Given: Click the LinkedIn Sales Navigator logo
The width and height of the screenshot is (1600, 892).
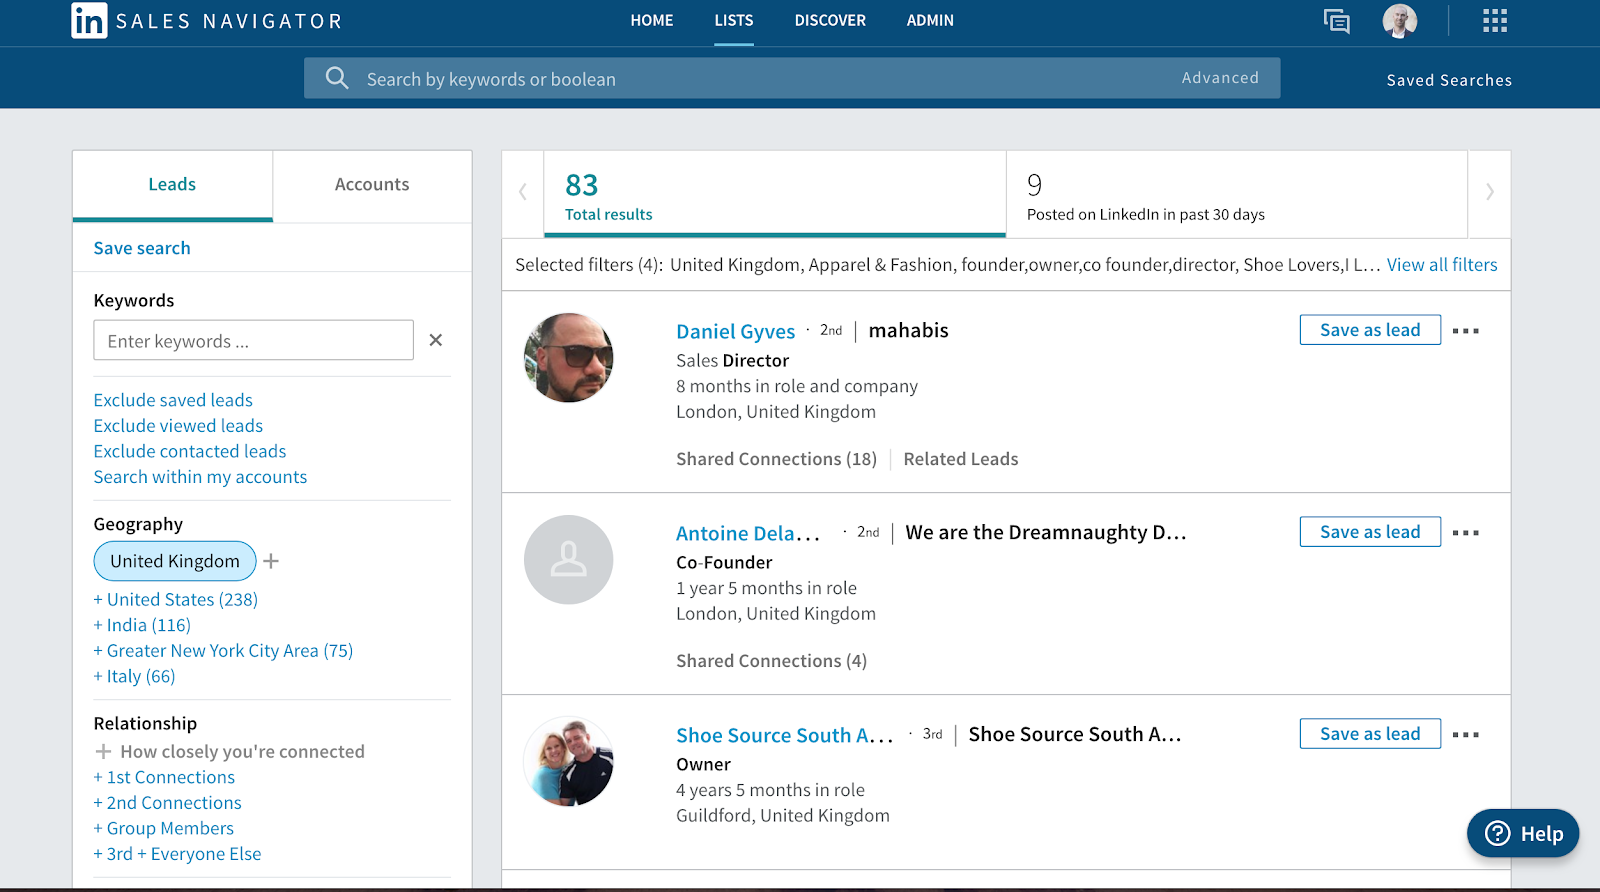Looking at the screenshot, I should [x=207, y=21].
